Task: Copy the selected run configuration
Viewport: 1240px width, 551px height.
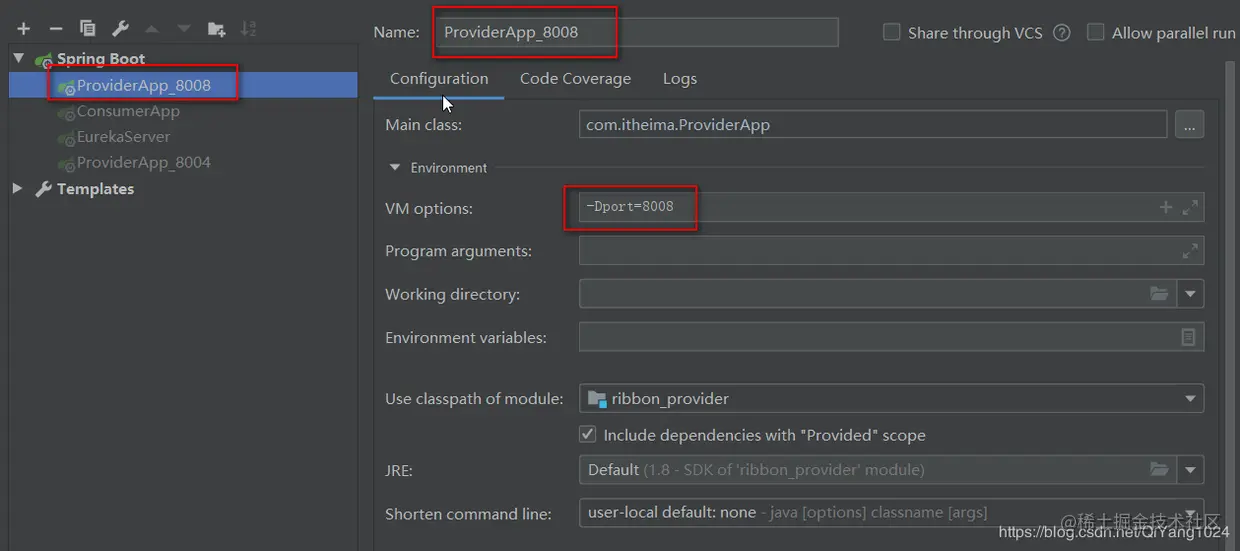Action: pyautogui.click(x=88, y=29)
